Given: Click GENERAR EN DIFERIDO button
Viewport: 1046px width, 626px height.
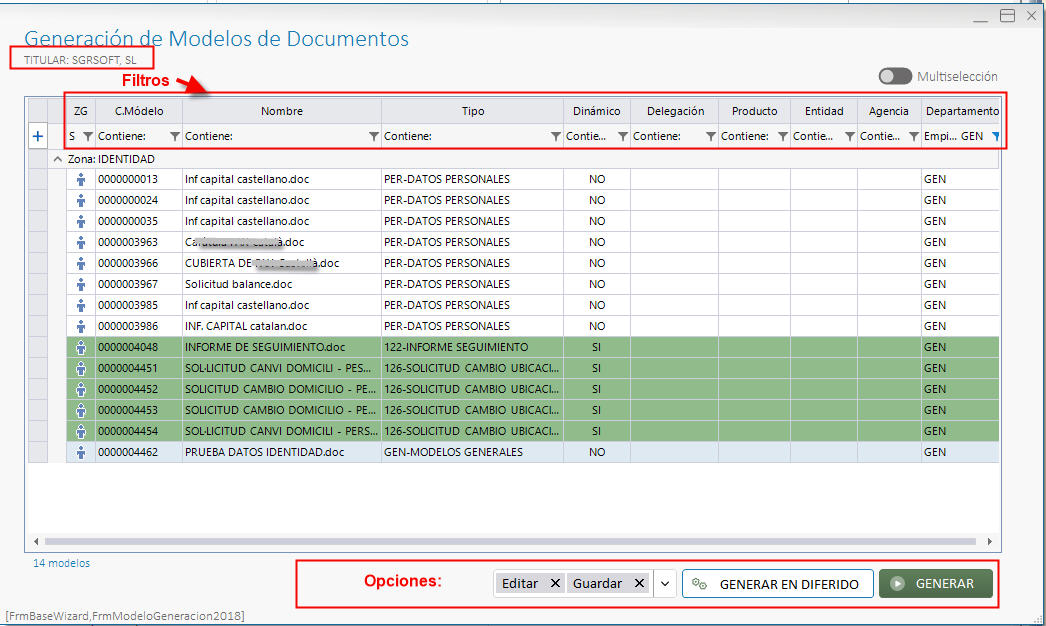Looking at the screenshot, I should click(777, 584).
